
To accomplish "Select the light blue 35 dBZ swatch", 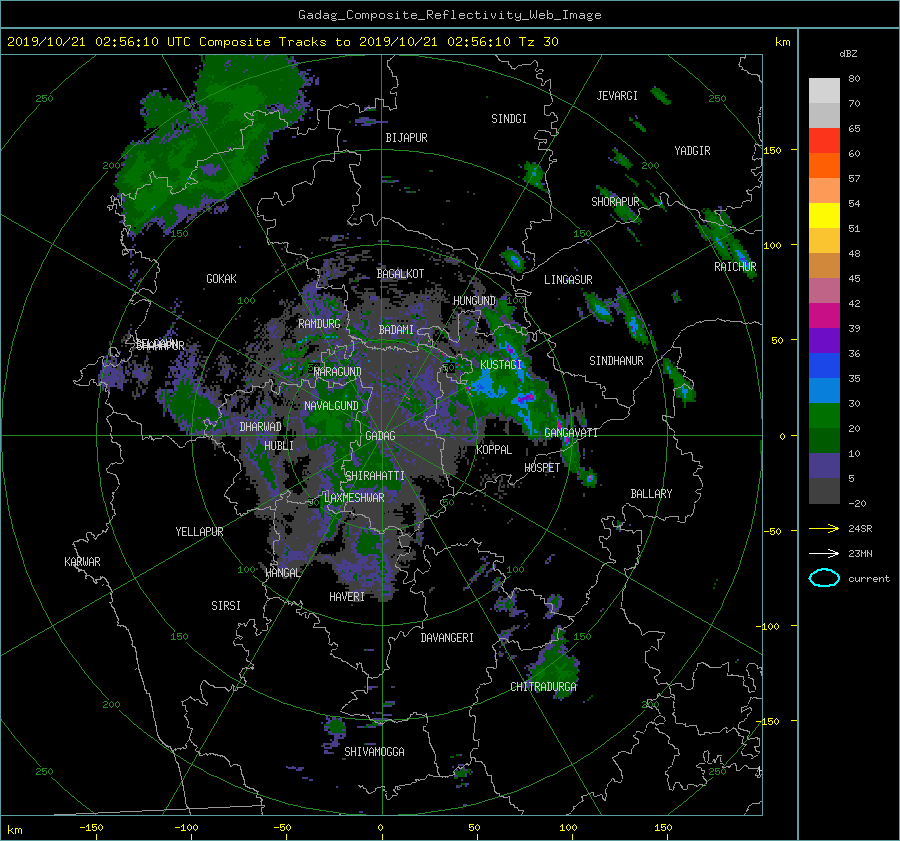I will pyautogui.click(x=824, y=390).
